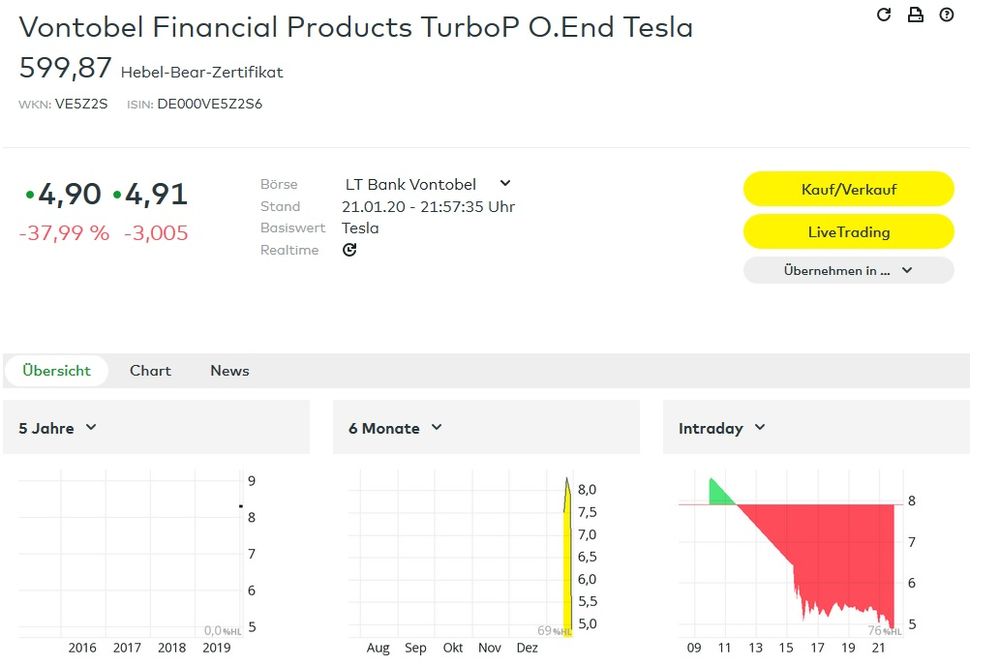Select the WKN code VE5Z2S
The width and height of the screenshot is (999, 667).
point(83,103)
